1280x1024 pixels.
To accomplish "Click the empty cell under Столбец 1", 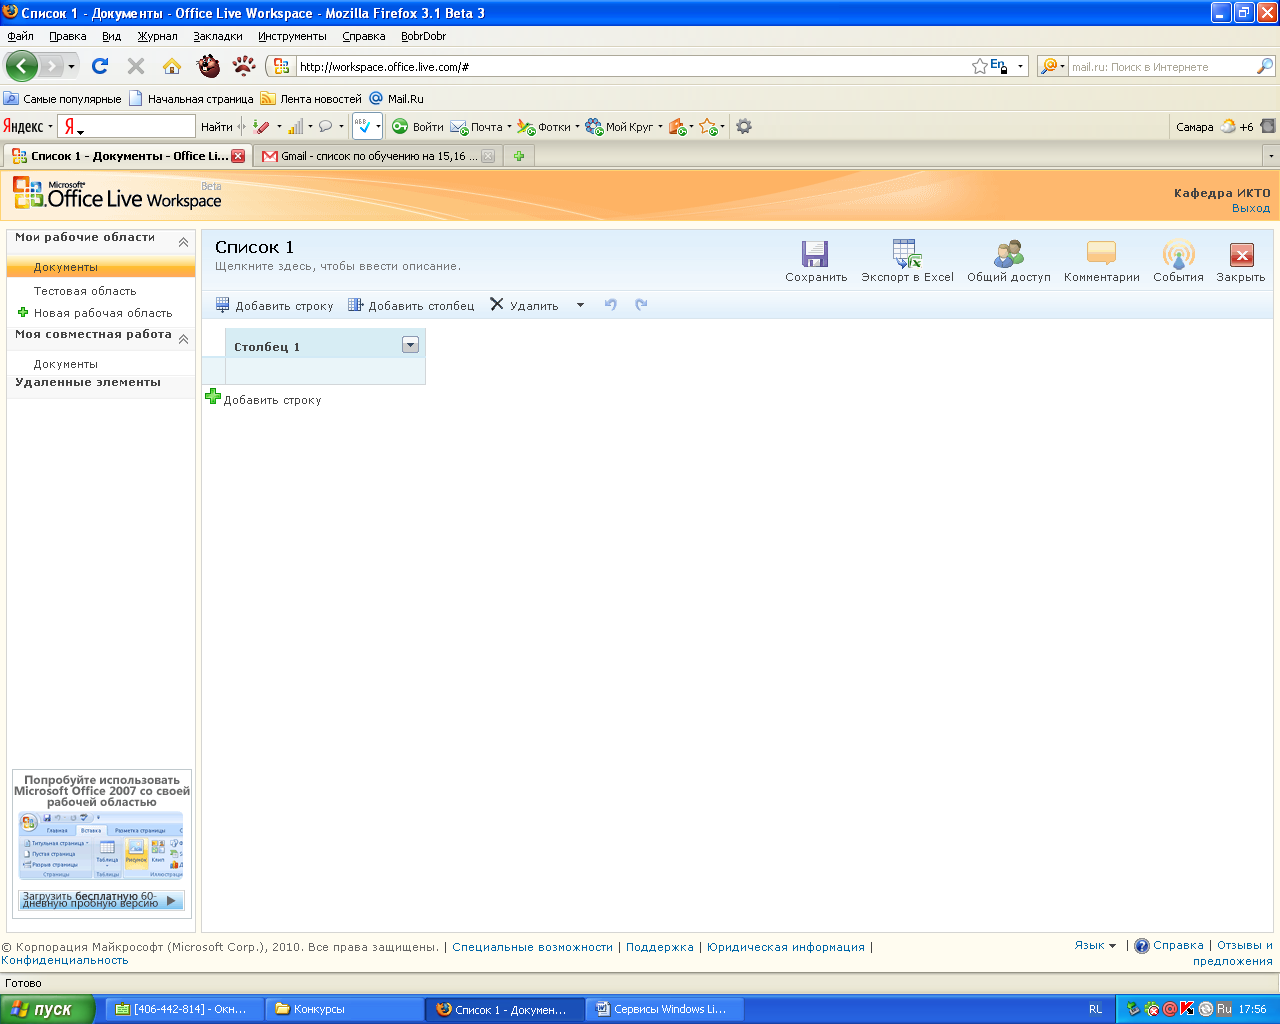I will pyautogui.click(x=325, y=371).
